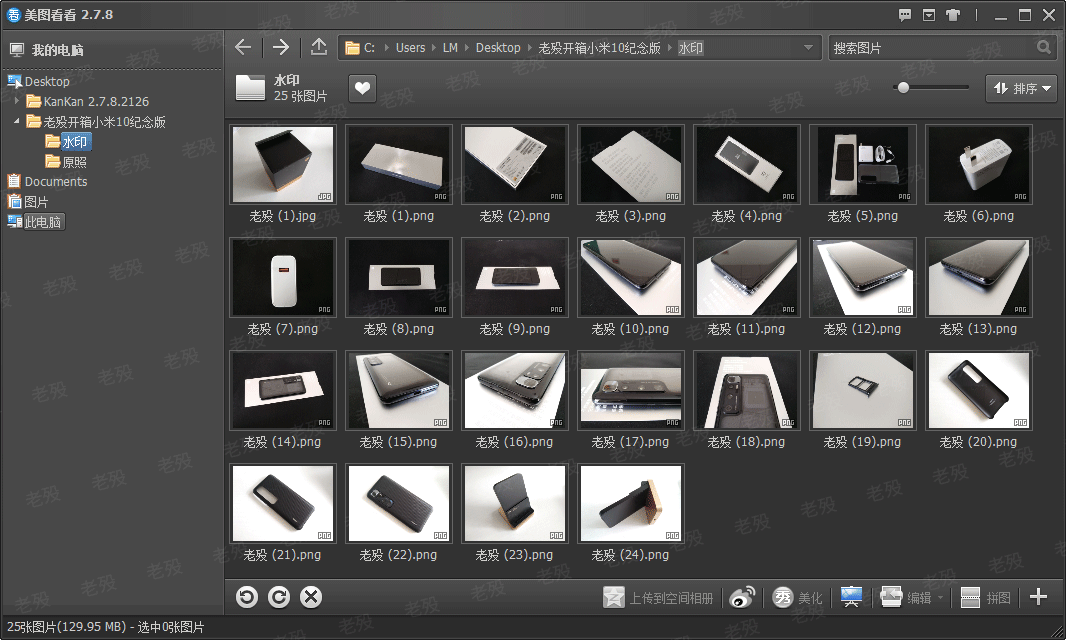Select the 原照 folder

tap(75, 162)
